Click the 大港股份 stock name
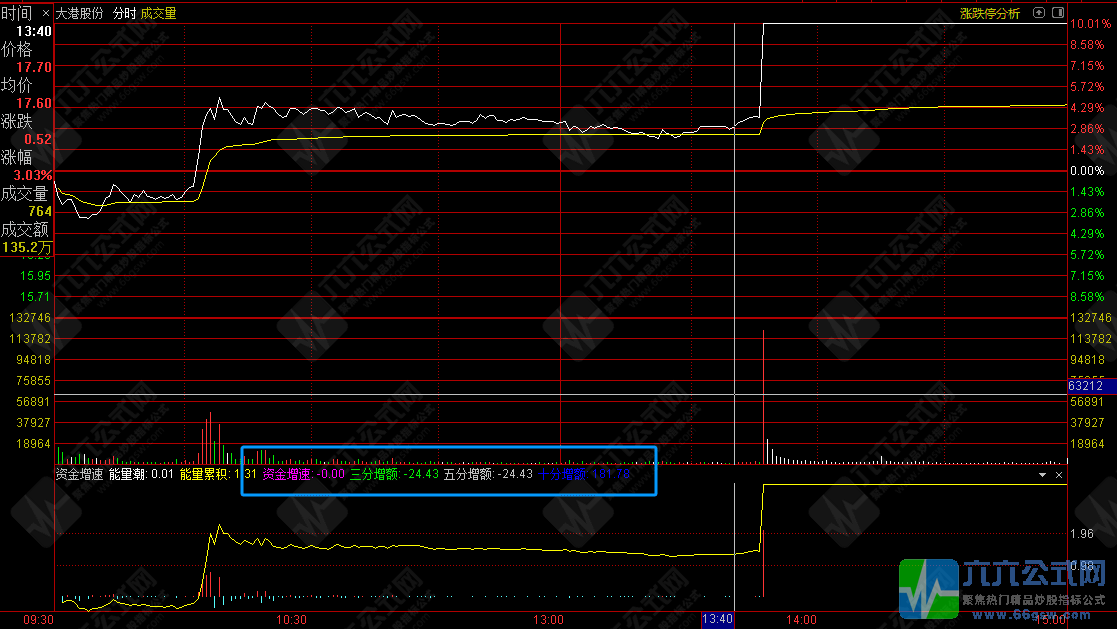Viewport: 1117px width, 629px height. [79, 14]
